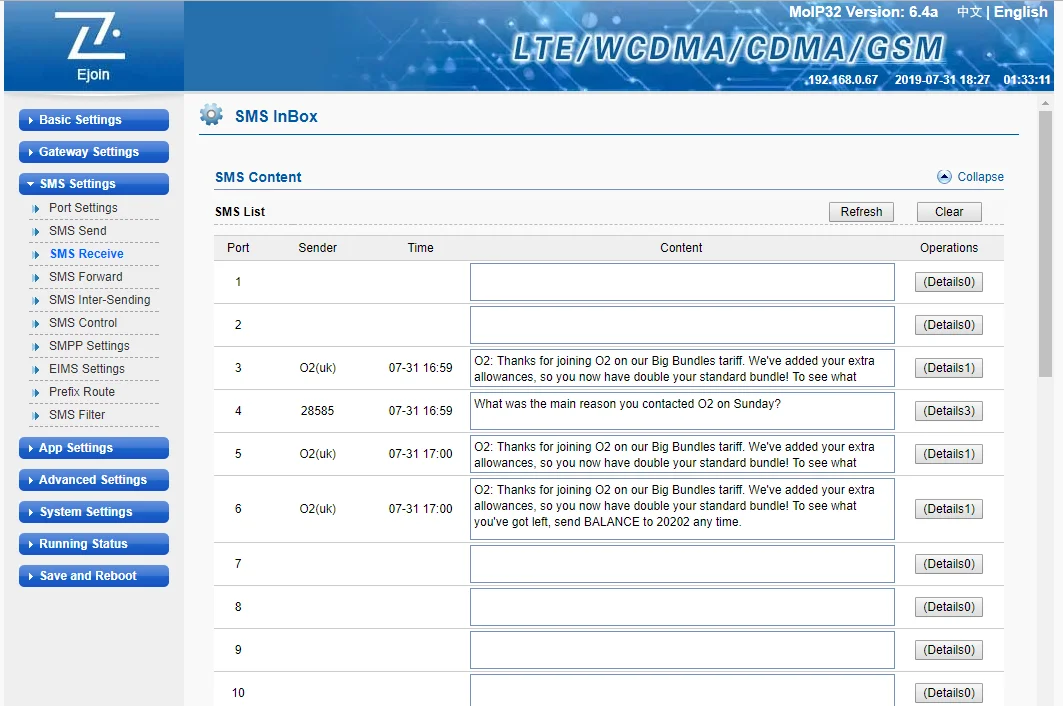Open Details3 for port 4
This screenshot has height=706, width=1063.
(948, 411)
